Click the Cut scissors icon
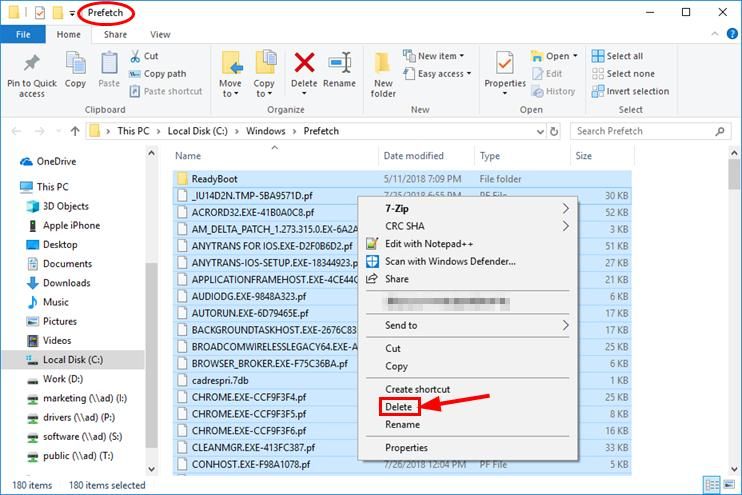 coord(135,57)
